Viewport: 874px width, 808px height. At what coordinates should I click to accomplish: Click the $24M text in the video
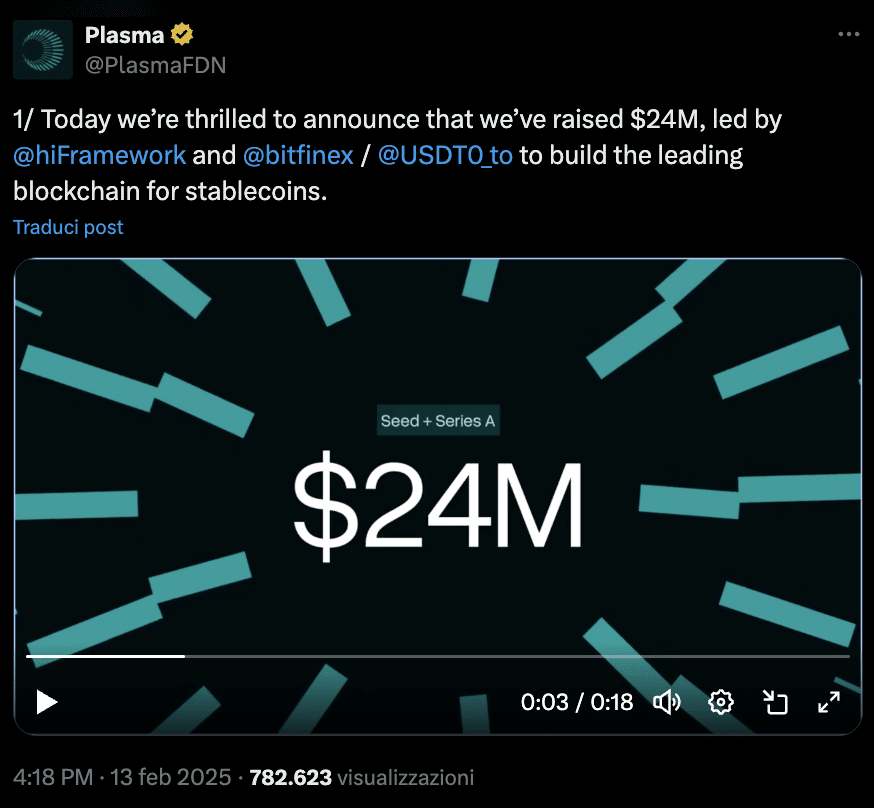[x=438, y=505]
